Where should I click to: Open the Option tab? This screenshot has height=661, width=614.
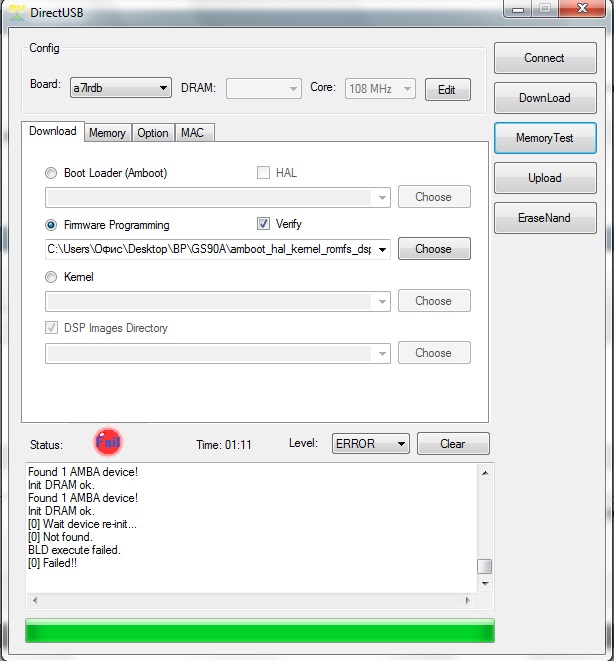point(153,133)
